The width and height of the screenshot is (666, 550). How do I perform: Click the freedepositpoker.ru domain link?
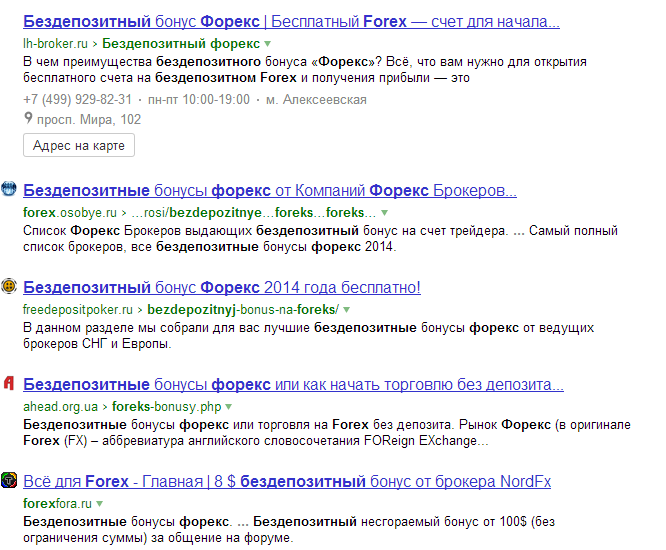click(x=78, y=310)
